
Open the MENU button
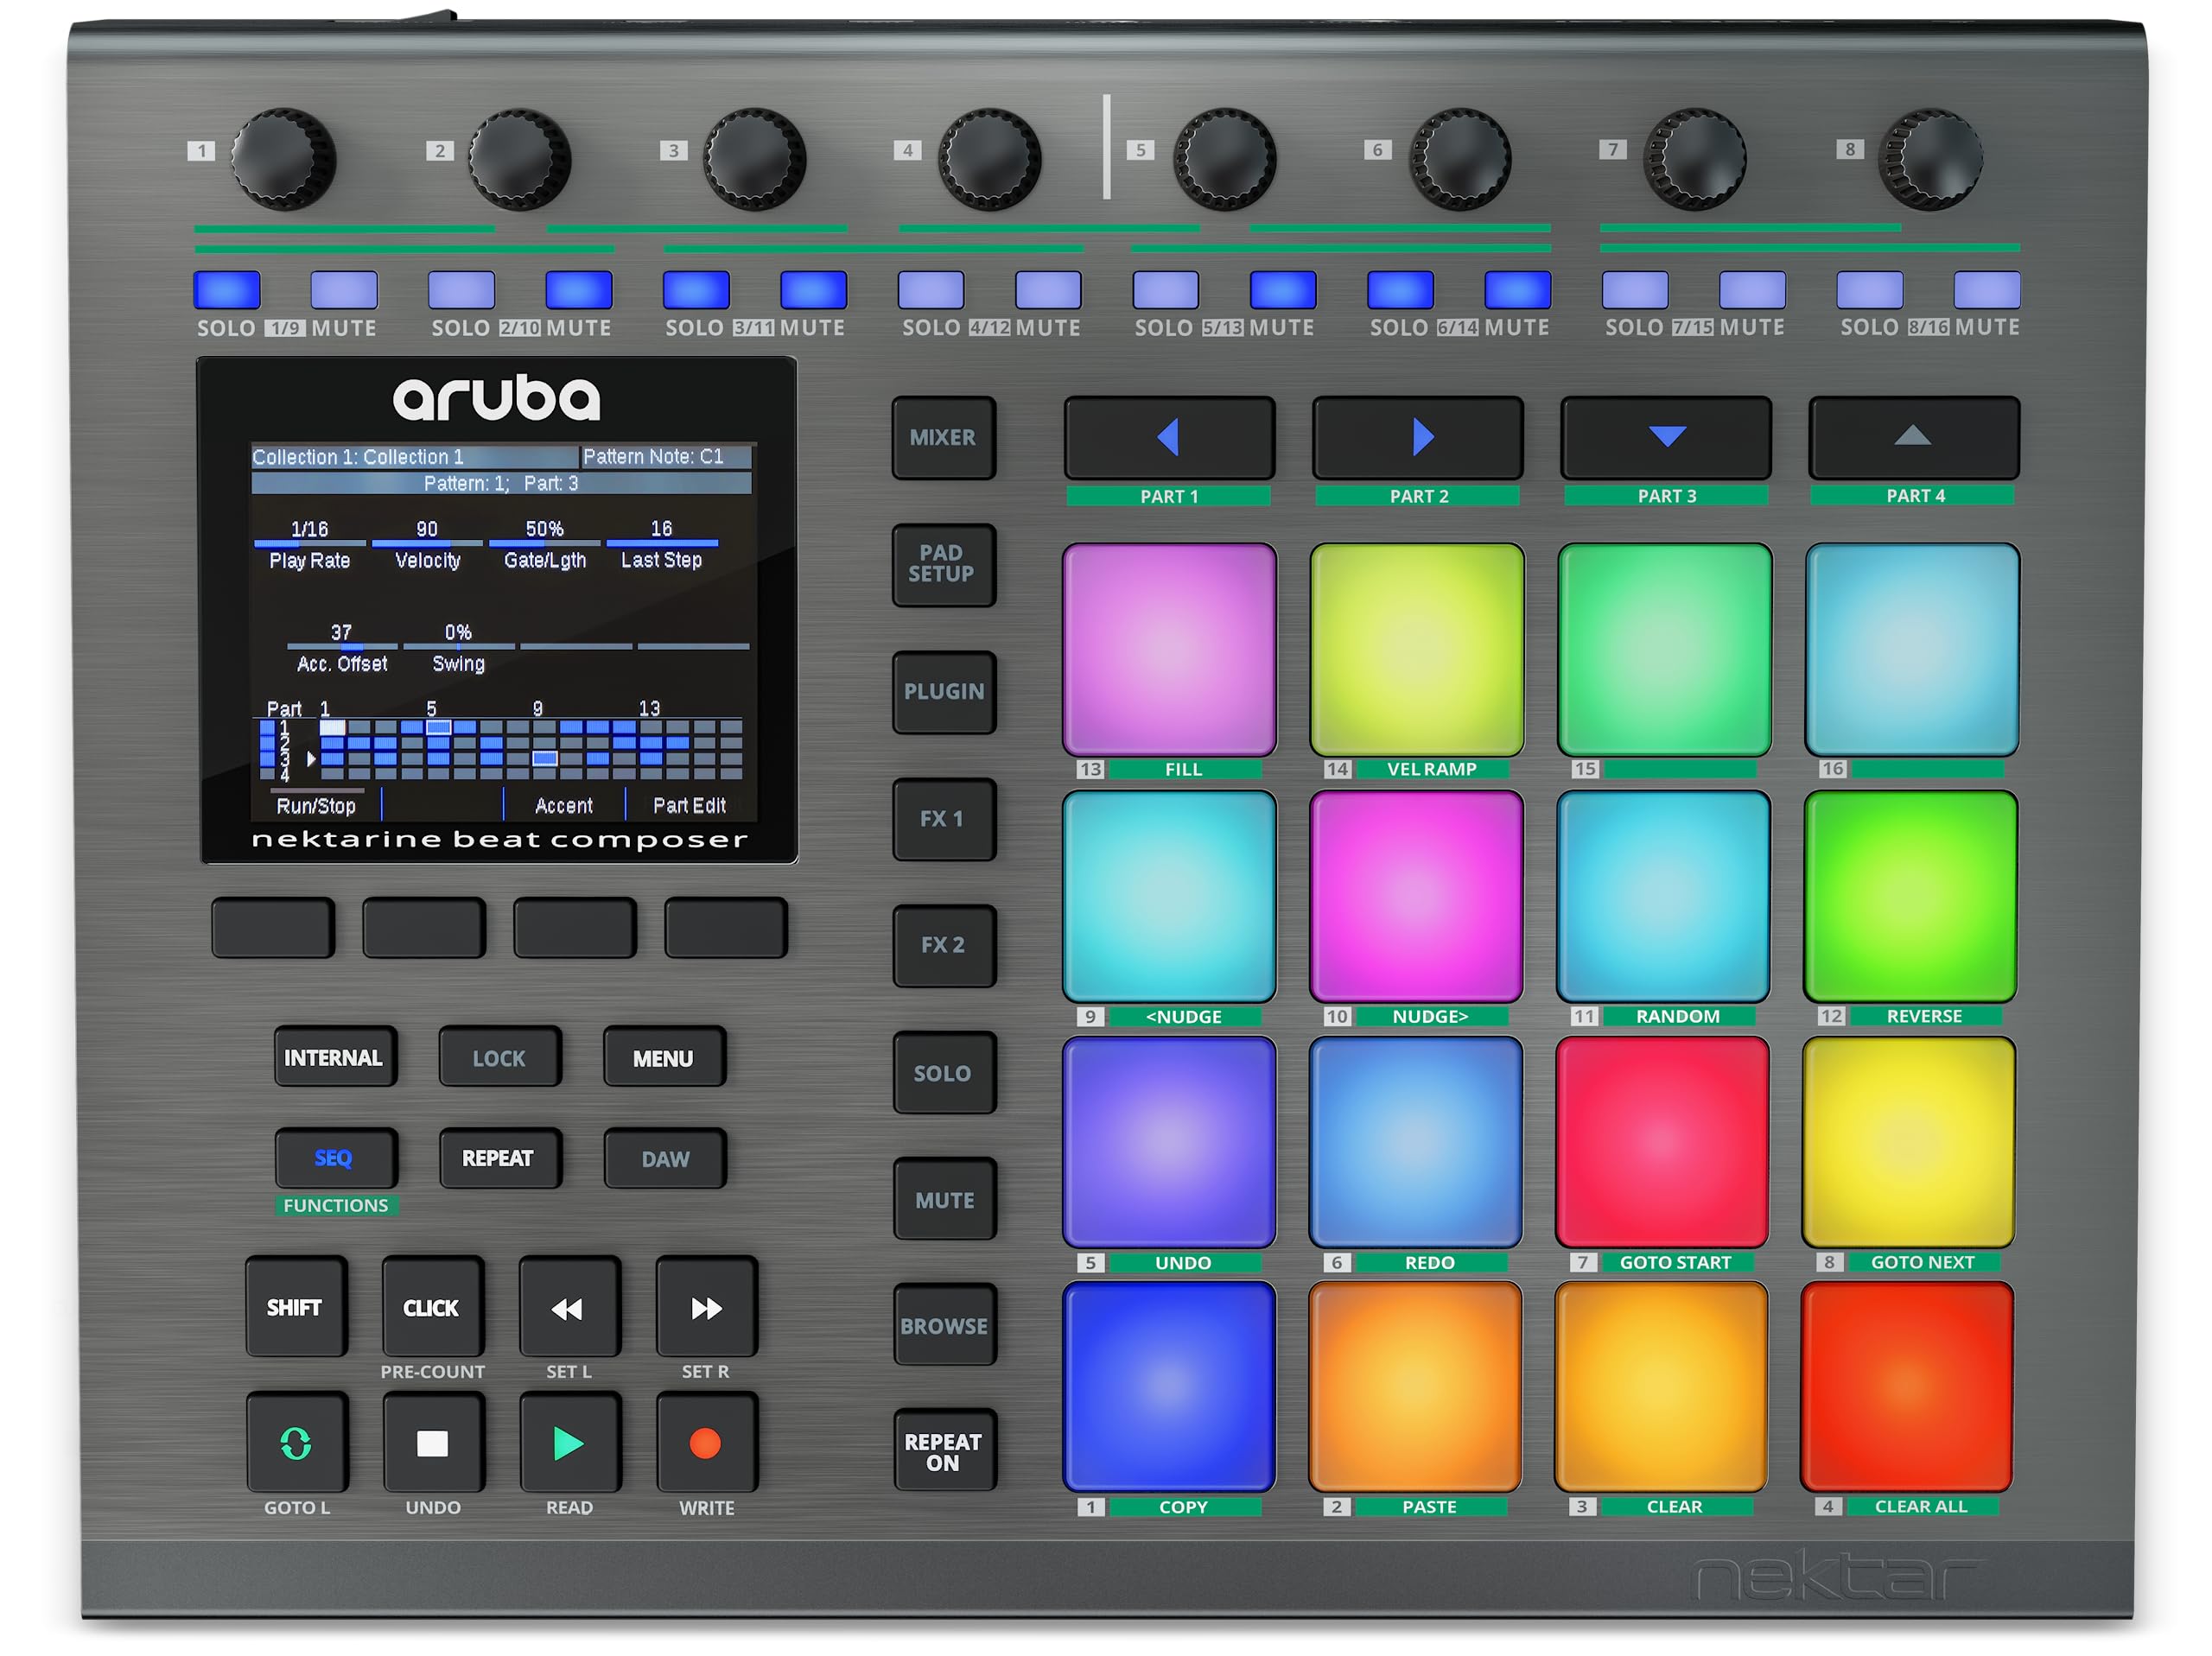(662, 1057)
